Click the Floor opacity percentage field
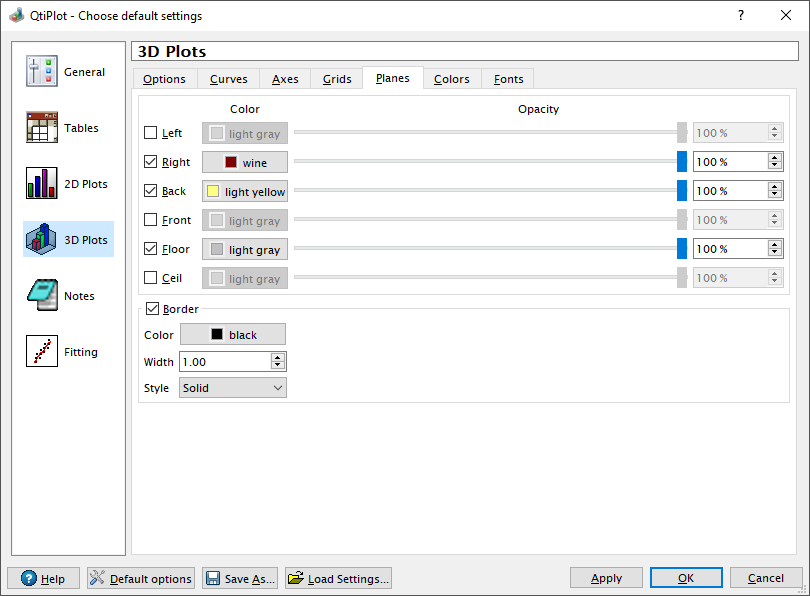This screenshot has width=810, height=596. (x=729, y=249)
